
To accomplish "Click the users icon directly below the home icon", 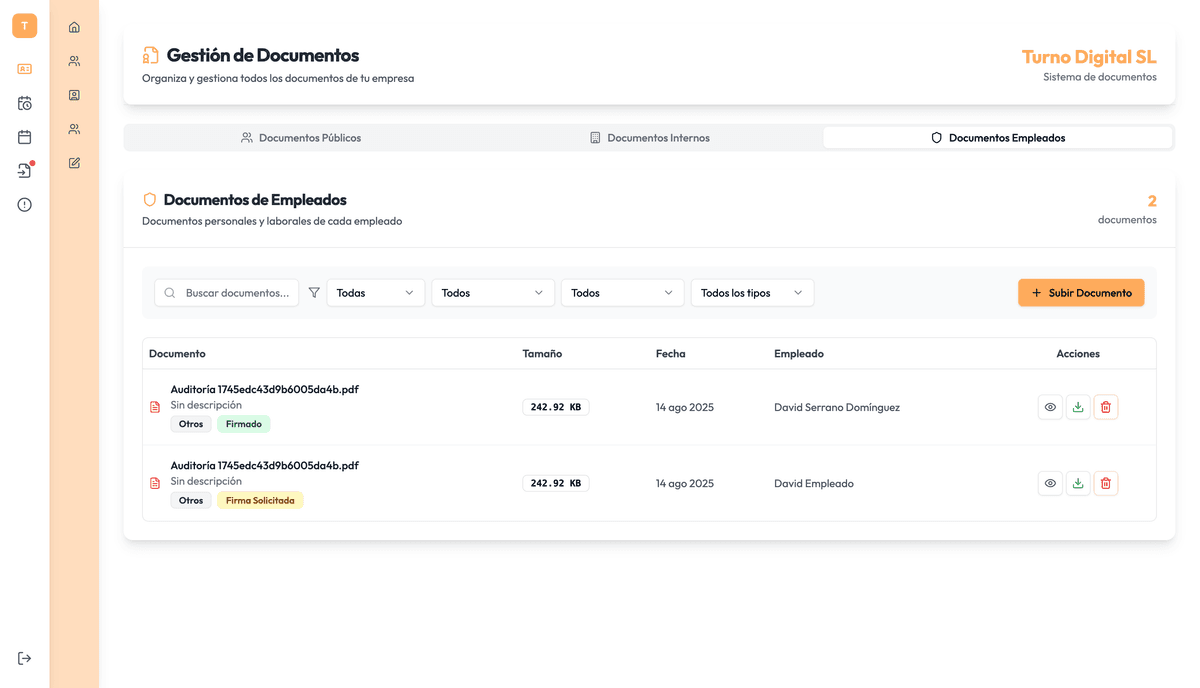I will [x=74, y=61].
